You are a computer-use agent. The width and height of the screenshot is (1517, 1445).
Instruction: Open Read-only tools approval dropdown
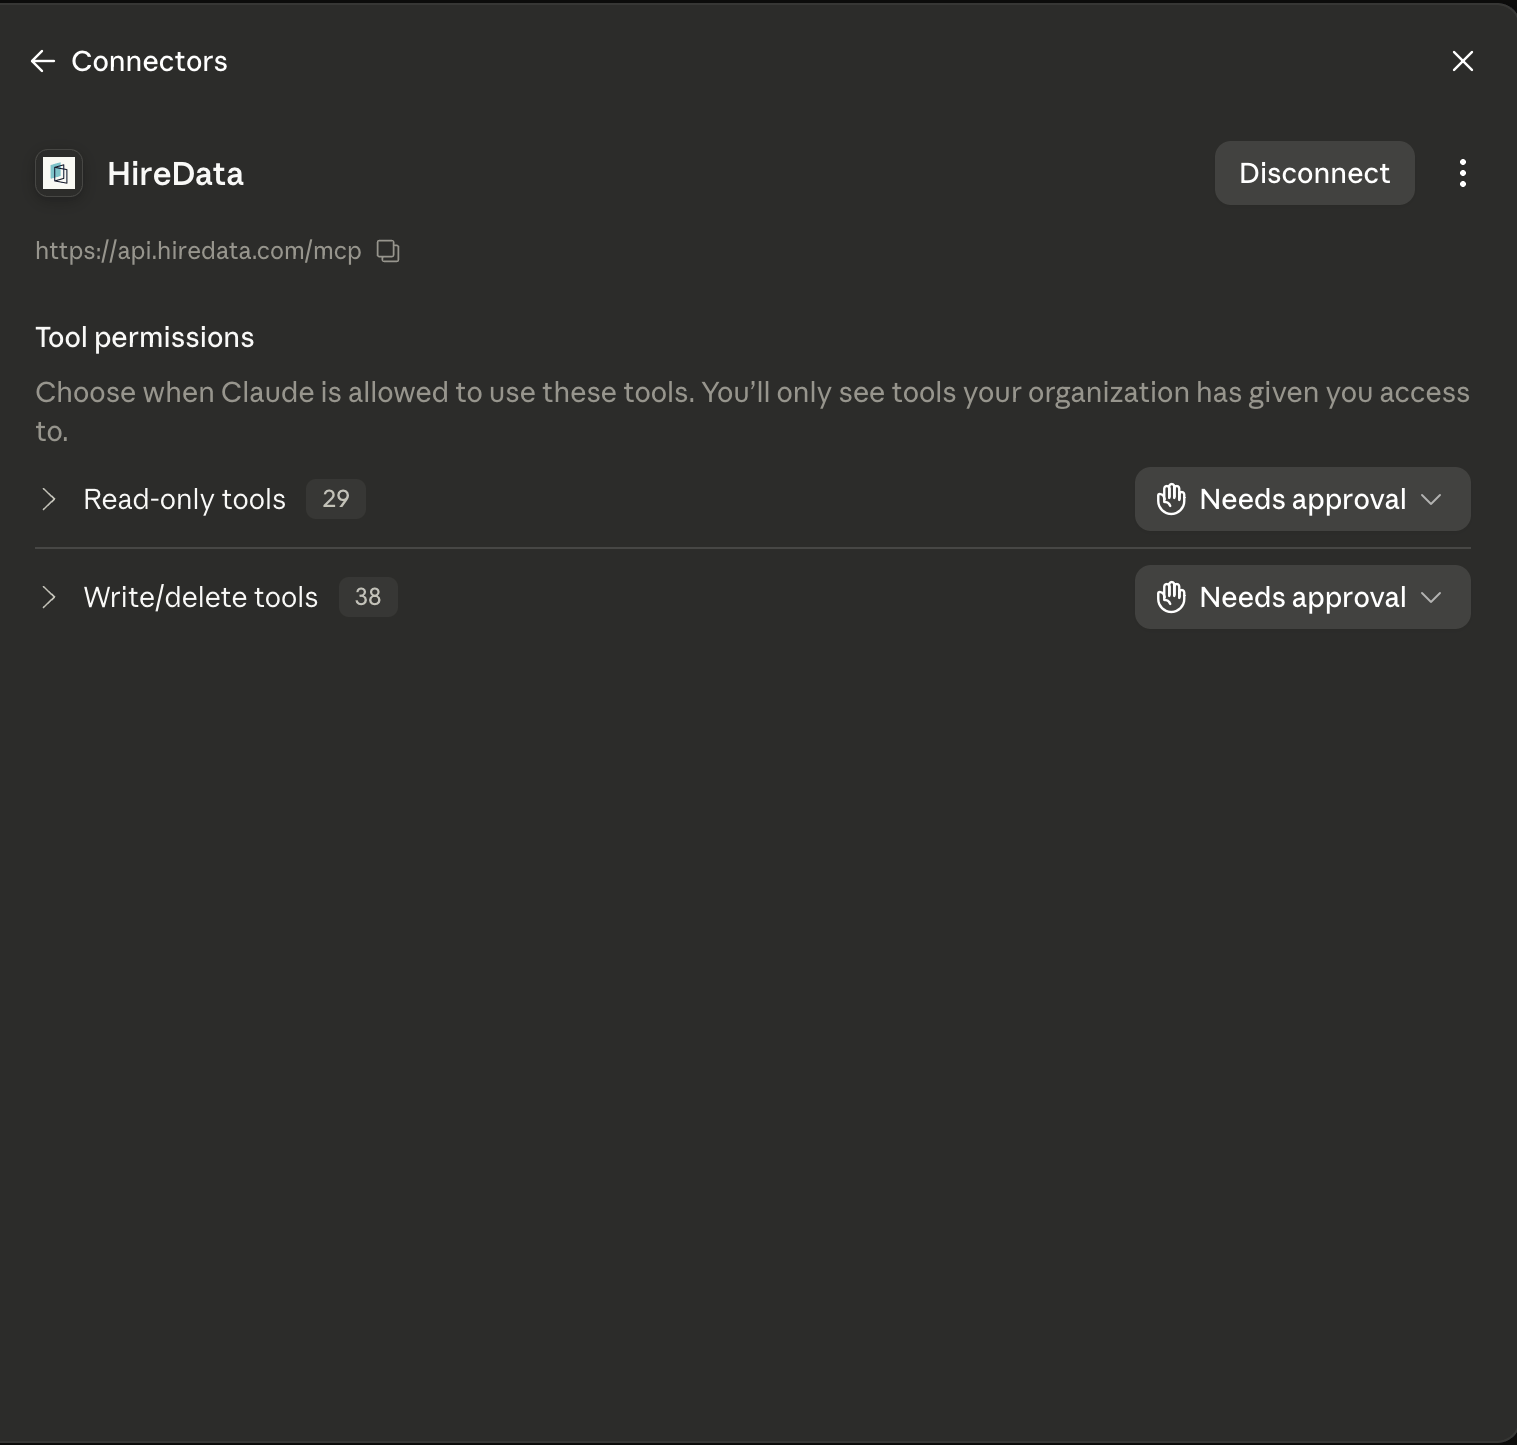pyautogui.click(x=1302, y=499)
